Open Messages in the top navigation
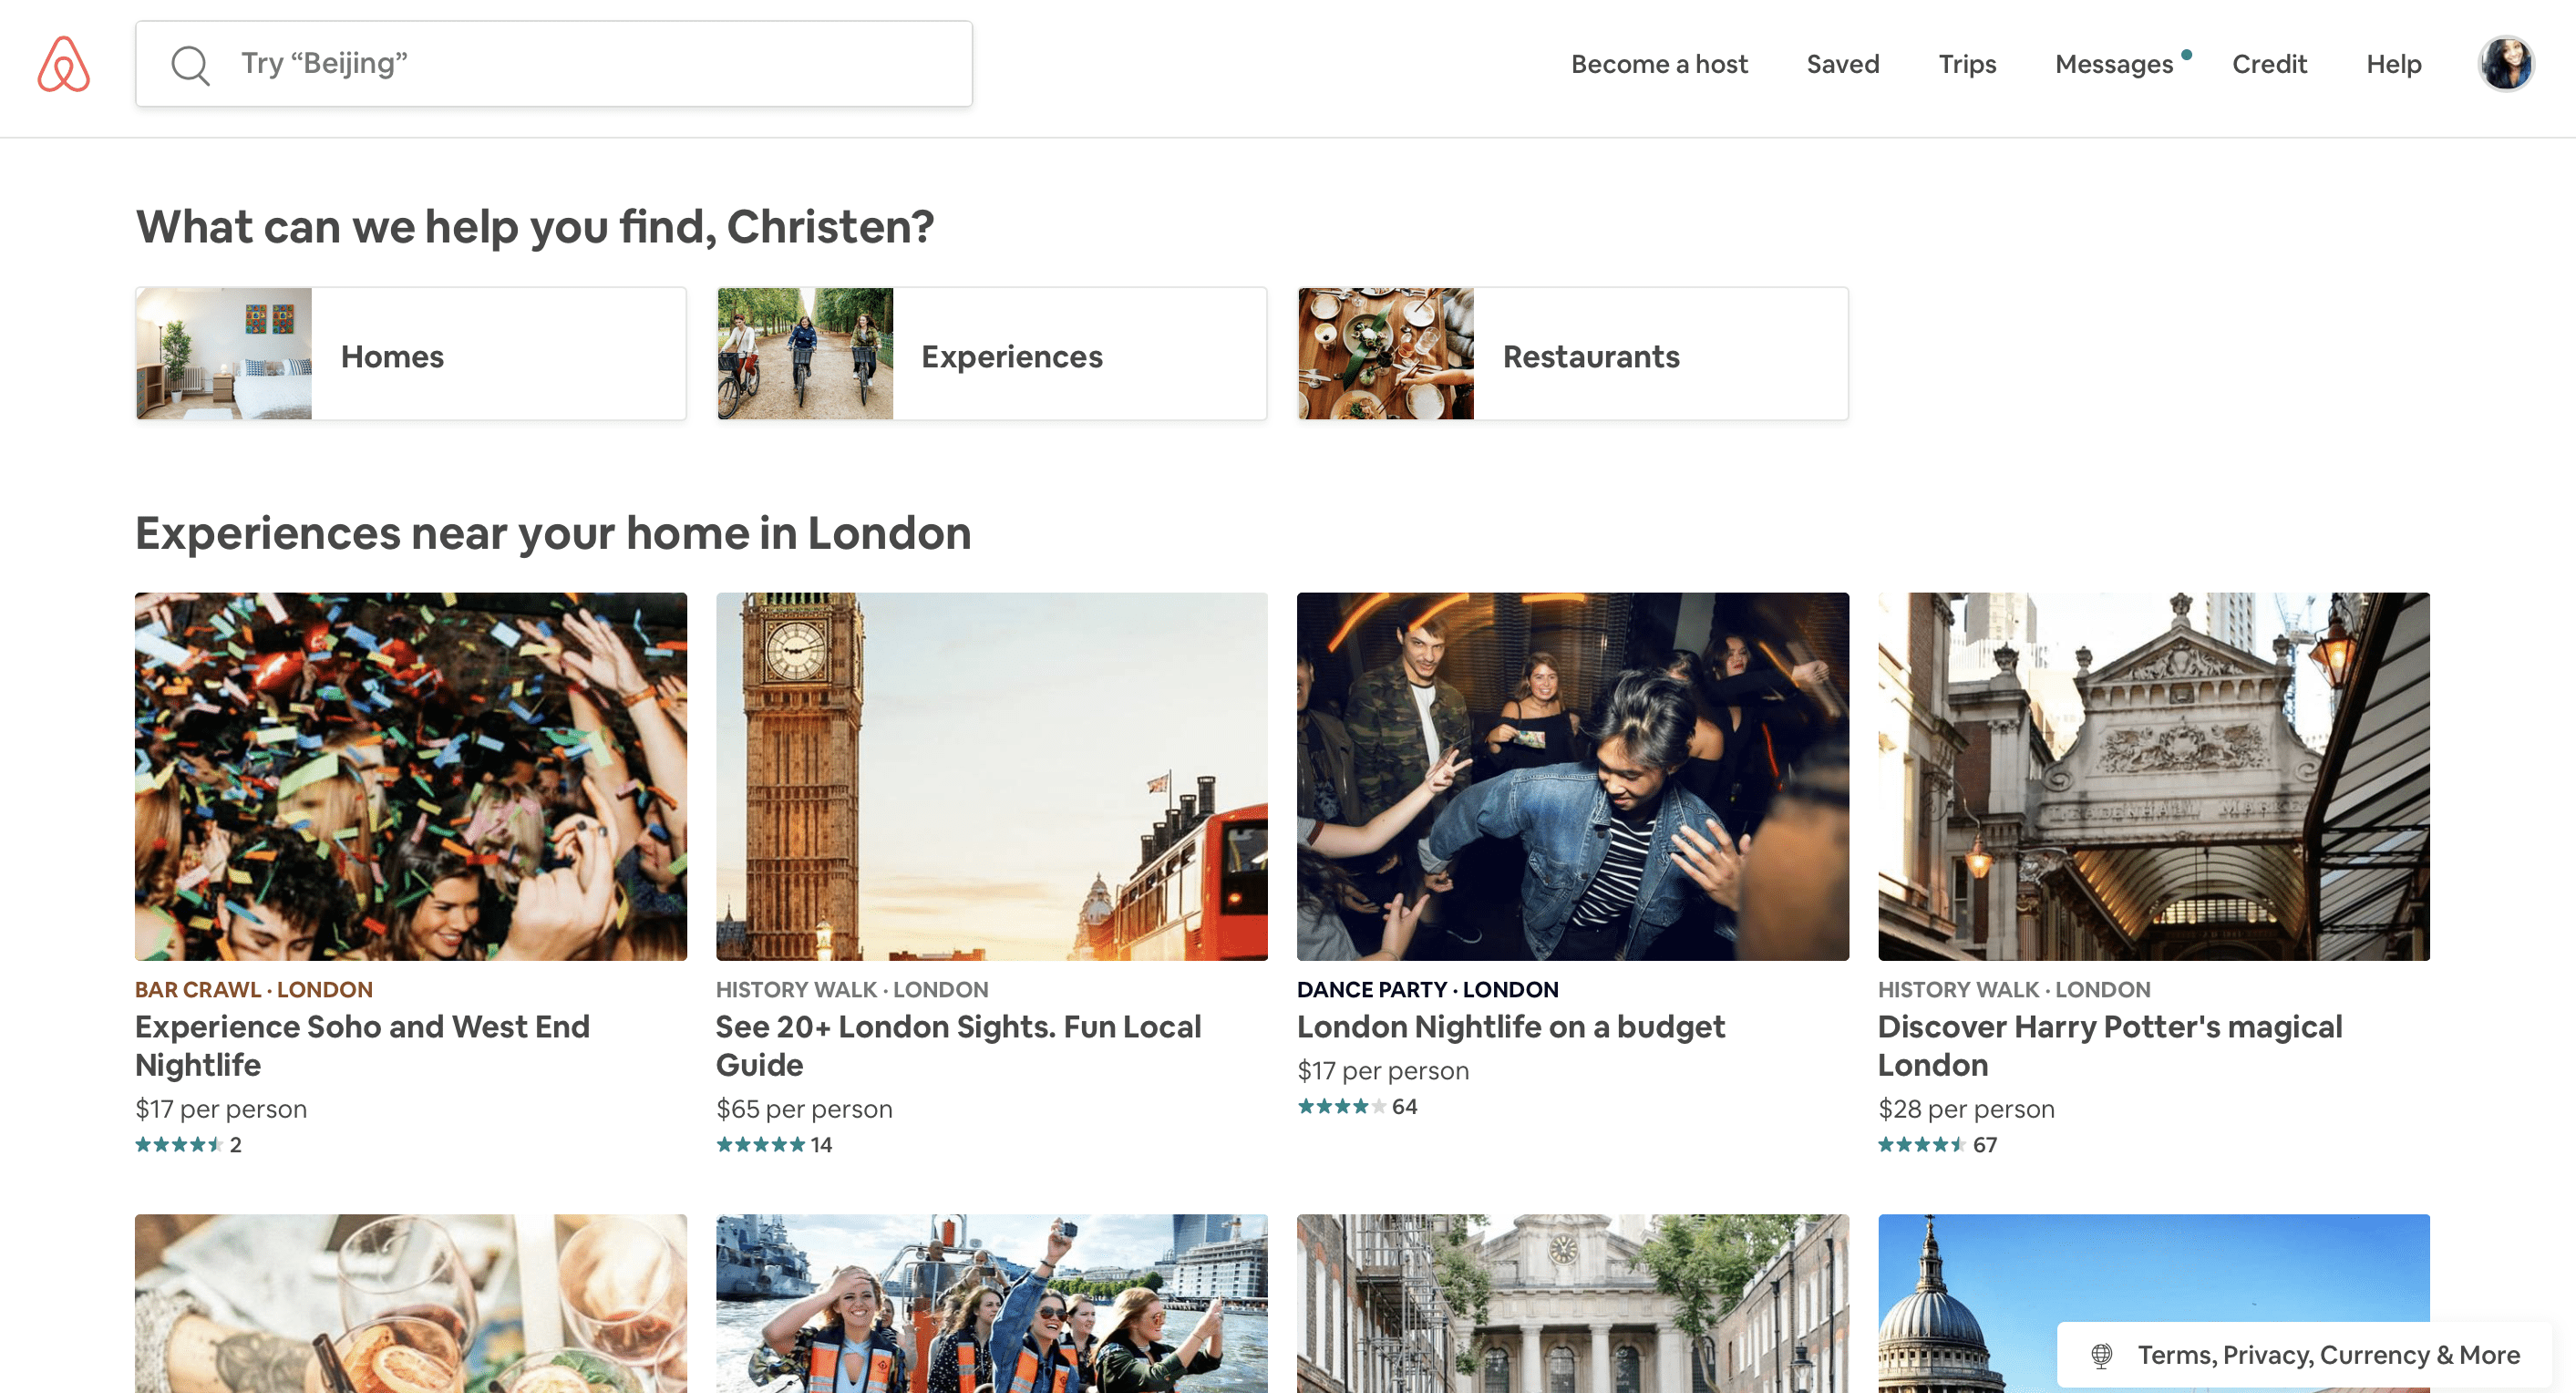 (x=2113, y=64)
